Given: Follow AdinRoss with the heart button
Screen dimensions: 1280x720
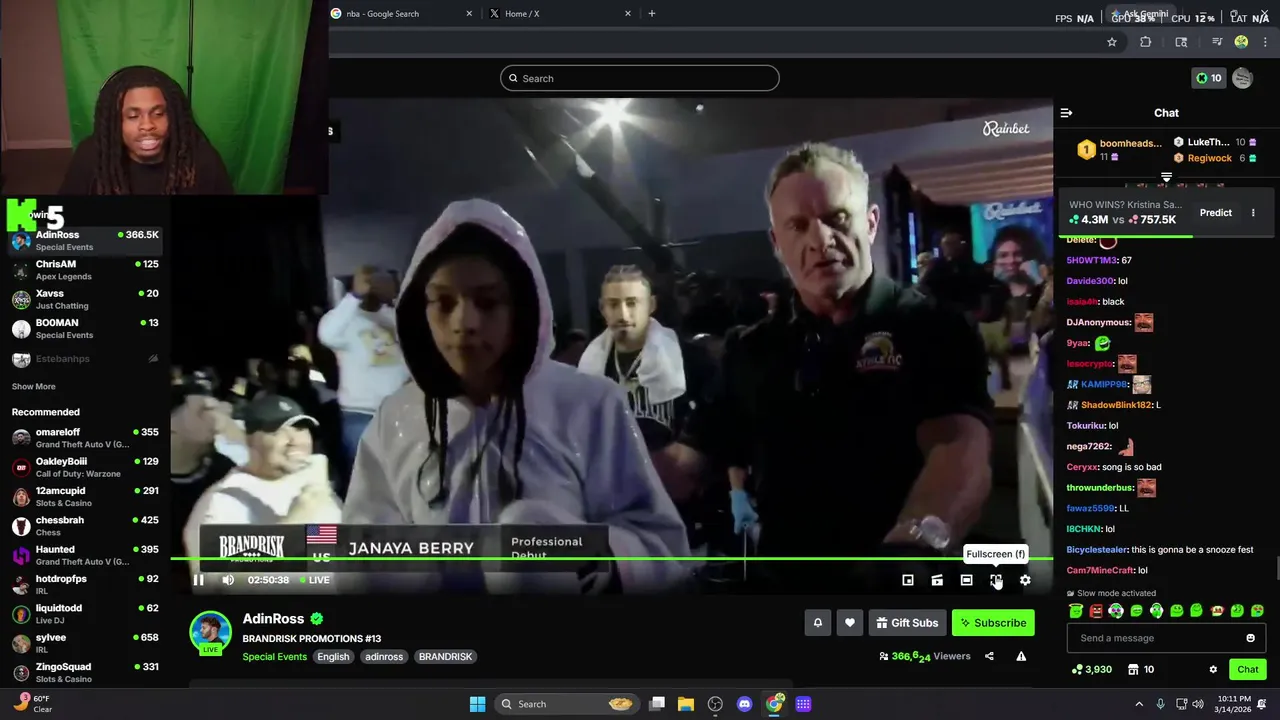Looking at the screenshot, I should (849, 623).
